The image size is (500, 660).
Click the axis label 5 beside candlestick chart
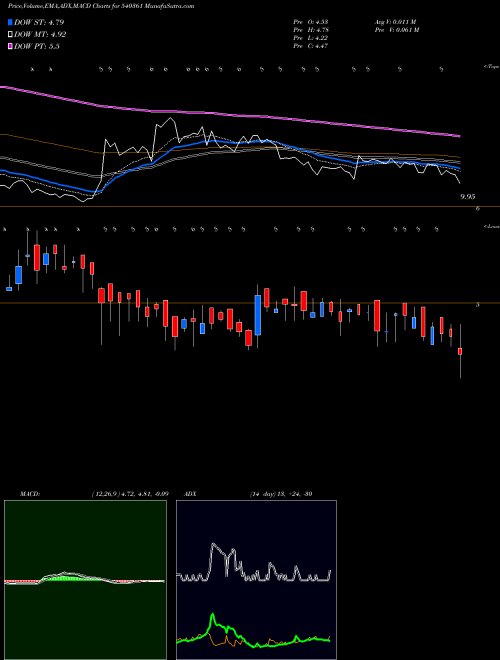point(478,305)
